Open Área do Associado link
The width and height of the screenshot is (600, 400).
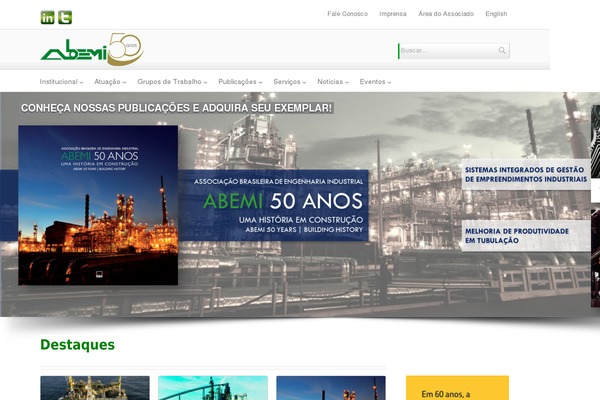pyautogui.click(x=445, y=14)
